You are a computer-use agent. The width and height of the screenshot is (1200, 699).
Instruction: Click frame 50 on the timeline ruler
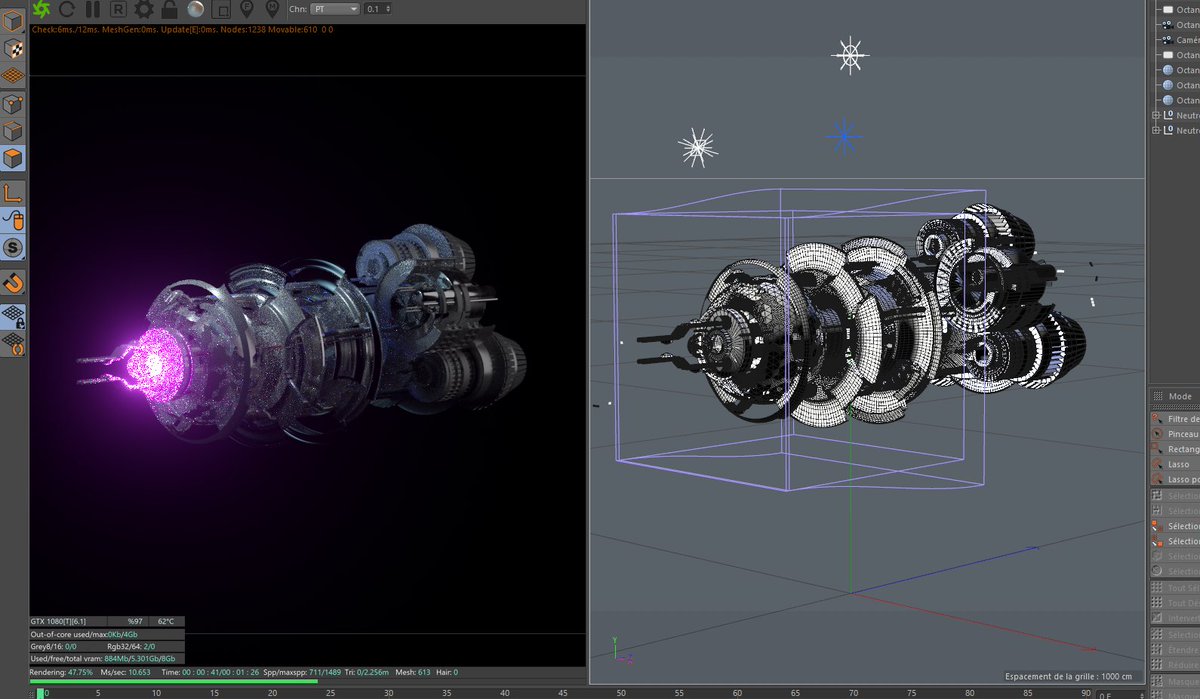(x=620, y=692)
